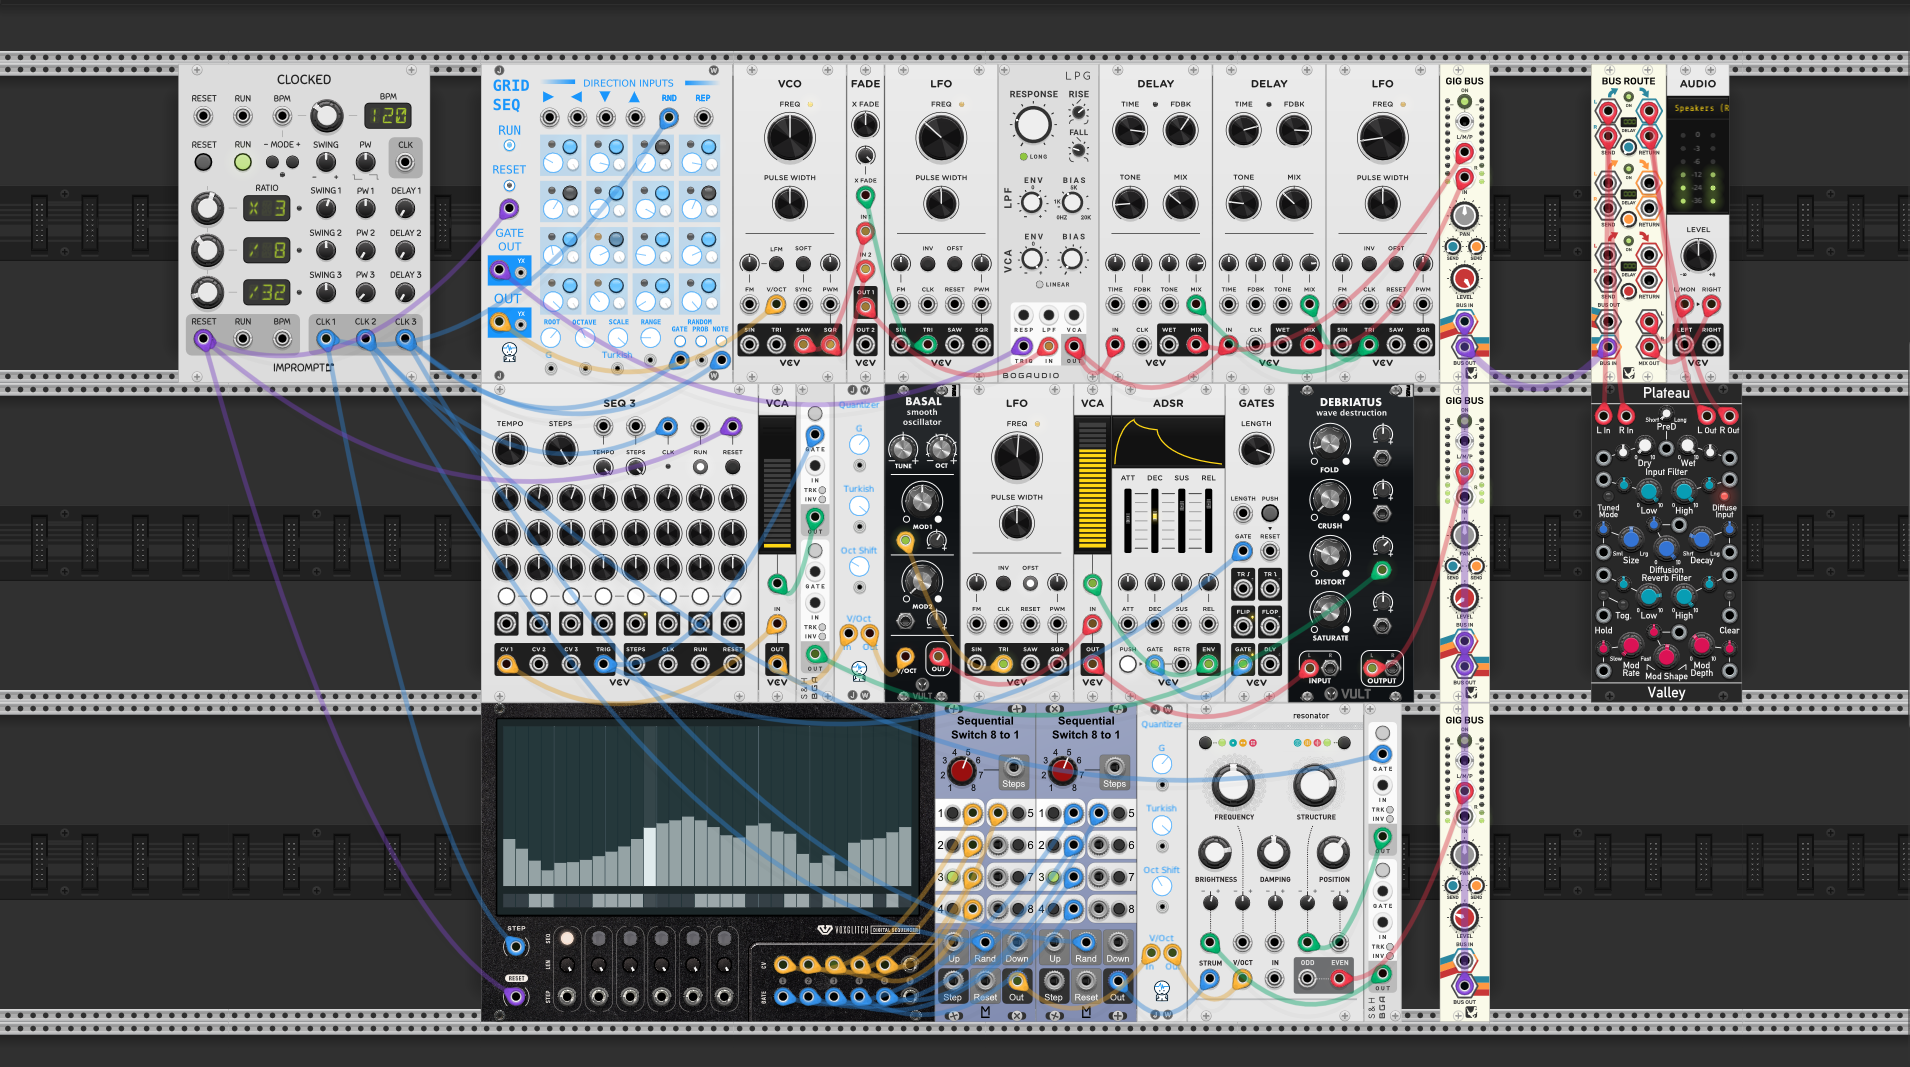
Task: Turn the FOLD knob on Debriatus
Action: 1329,444
